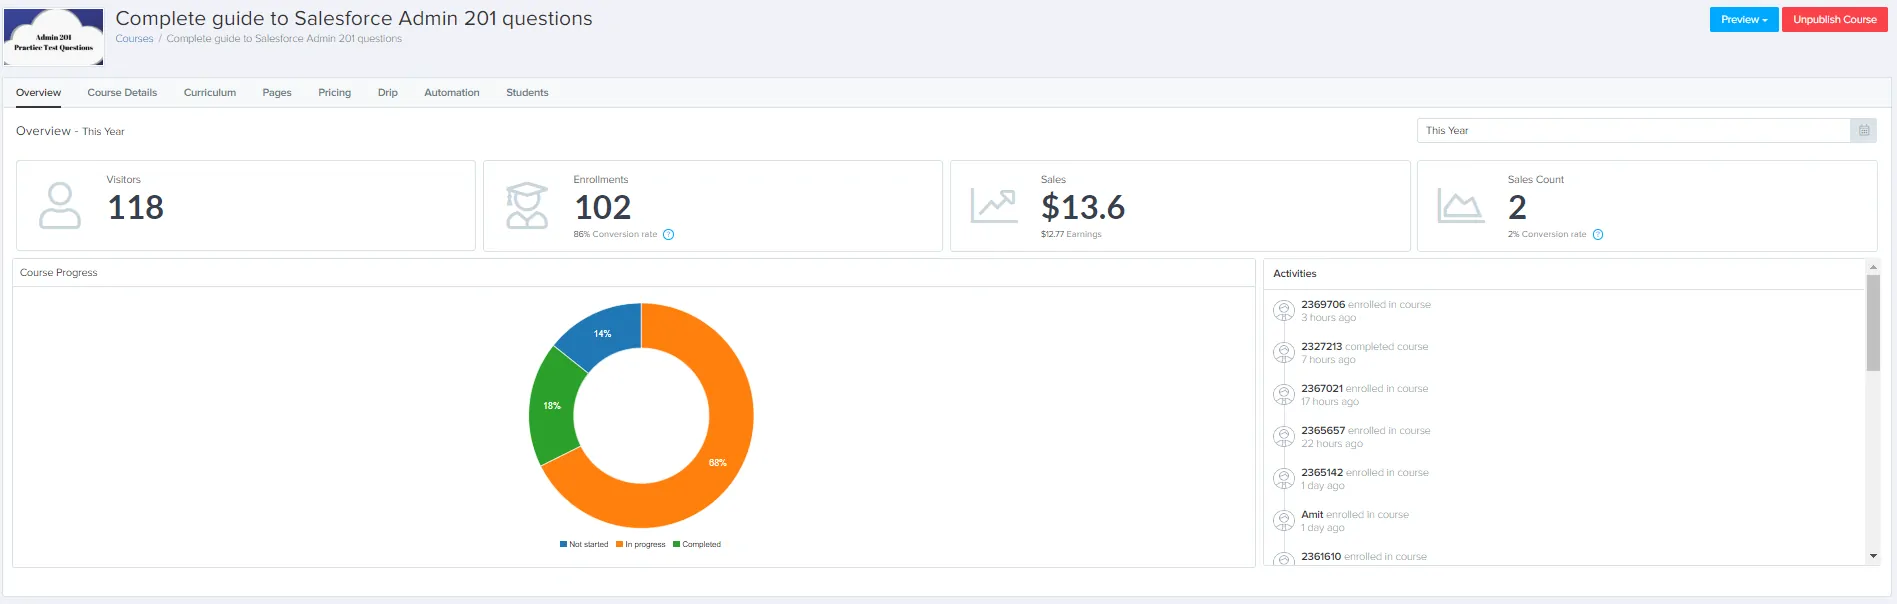The height and width of the screenshot is (604, 1897).
Task: Click the help icon beside 2% Conversion rate
Action: (1598, 235)
